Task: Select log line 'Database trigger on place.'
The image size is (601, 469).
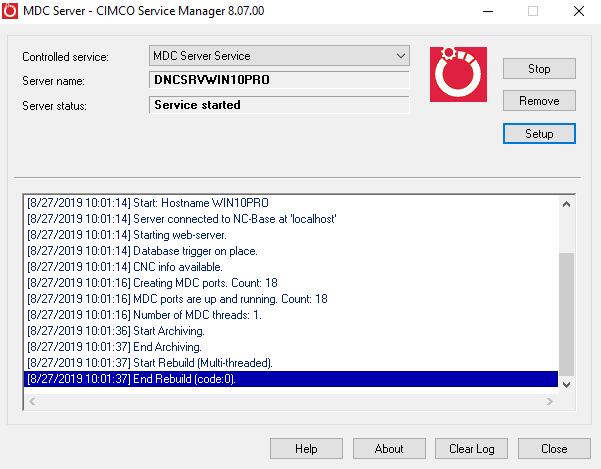Action: click(x=291, y=251)
